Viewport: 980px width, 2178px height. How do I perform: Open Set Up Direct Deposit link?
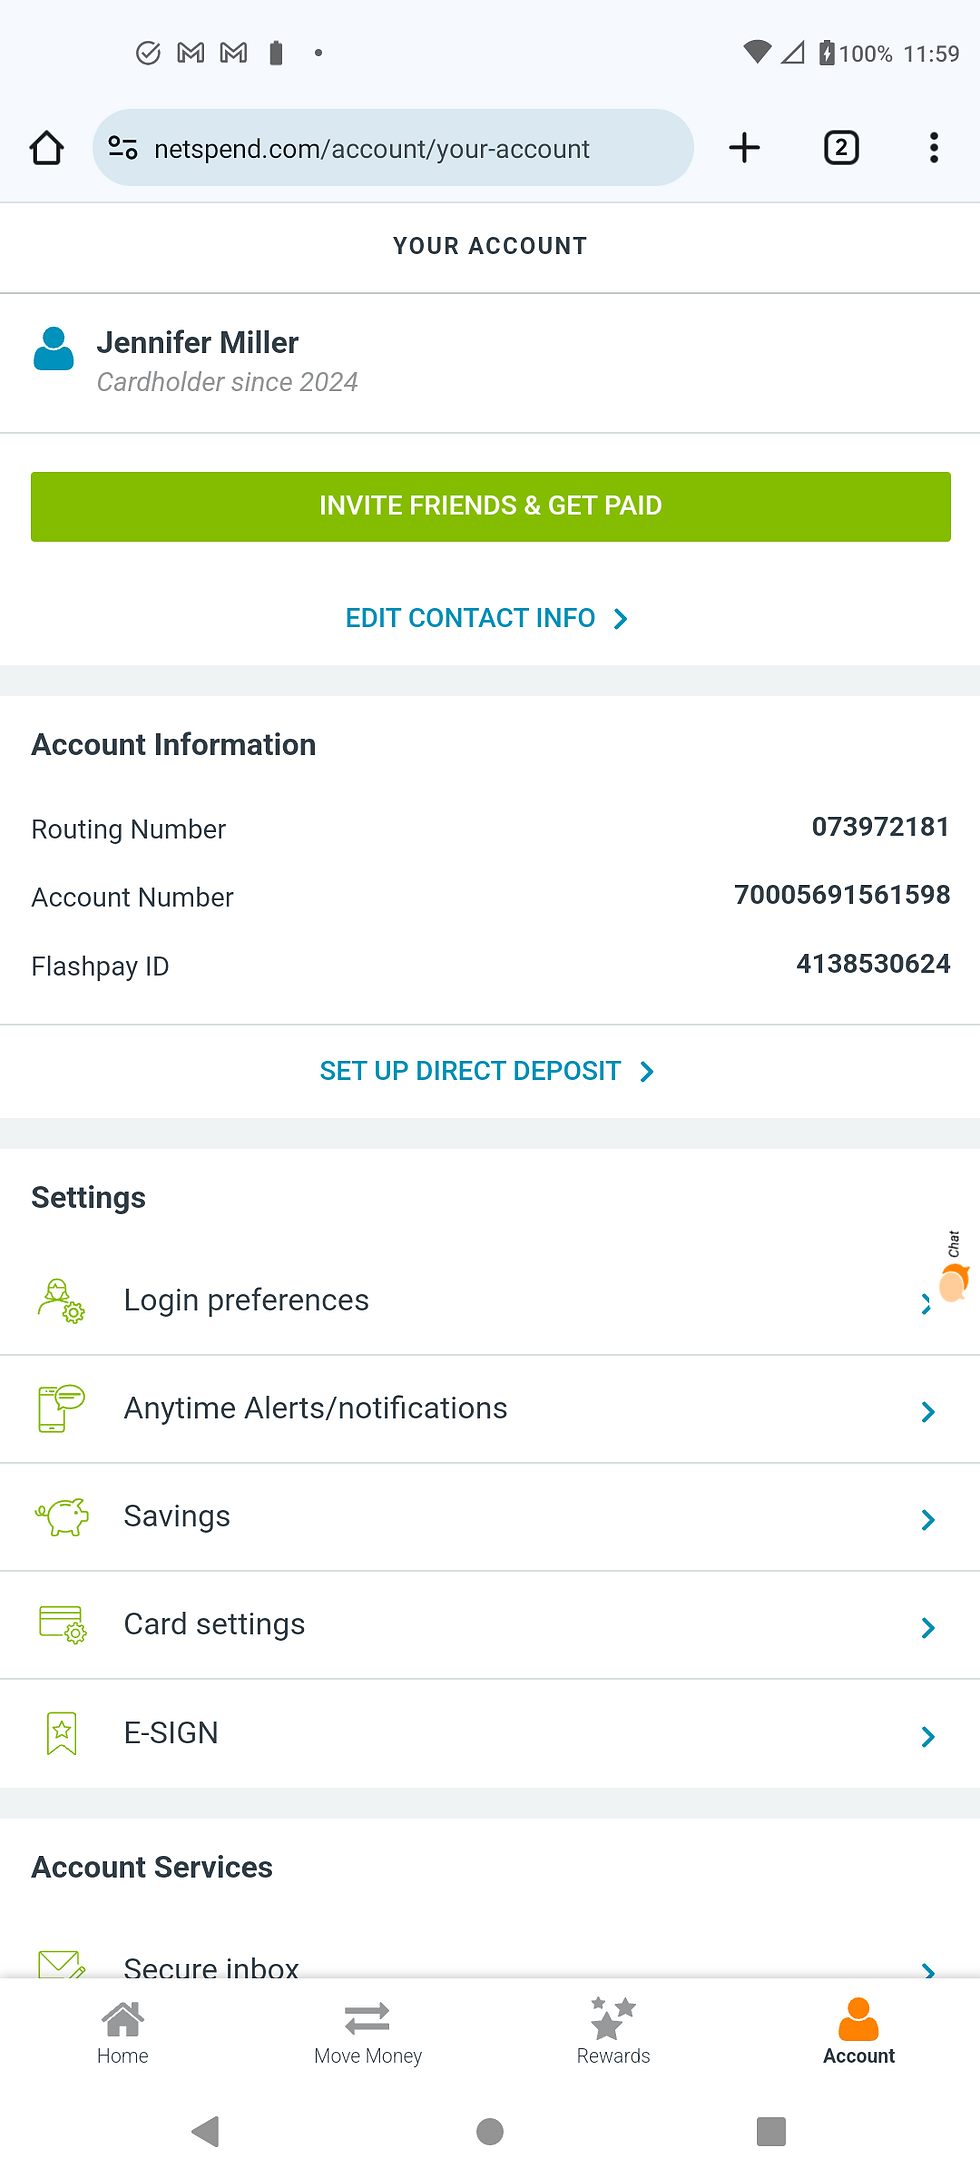(x=487, y=1071)
